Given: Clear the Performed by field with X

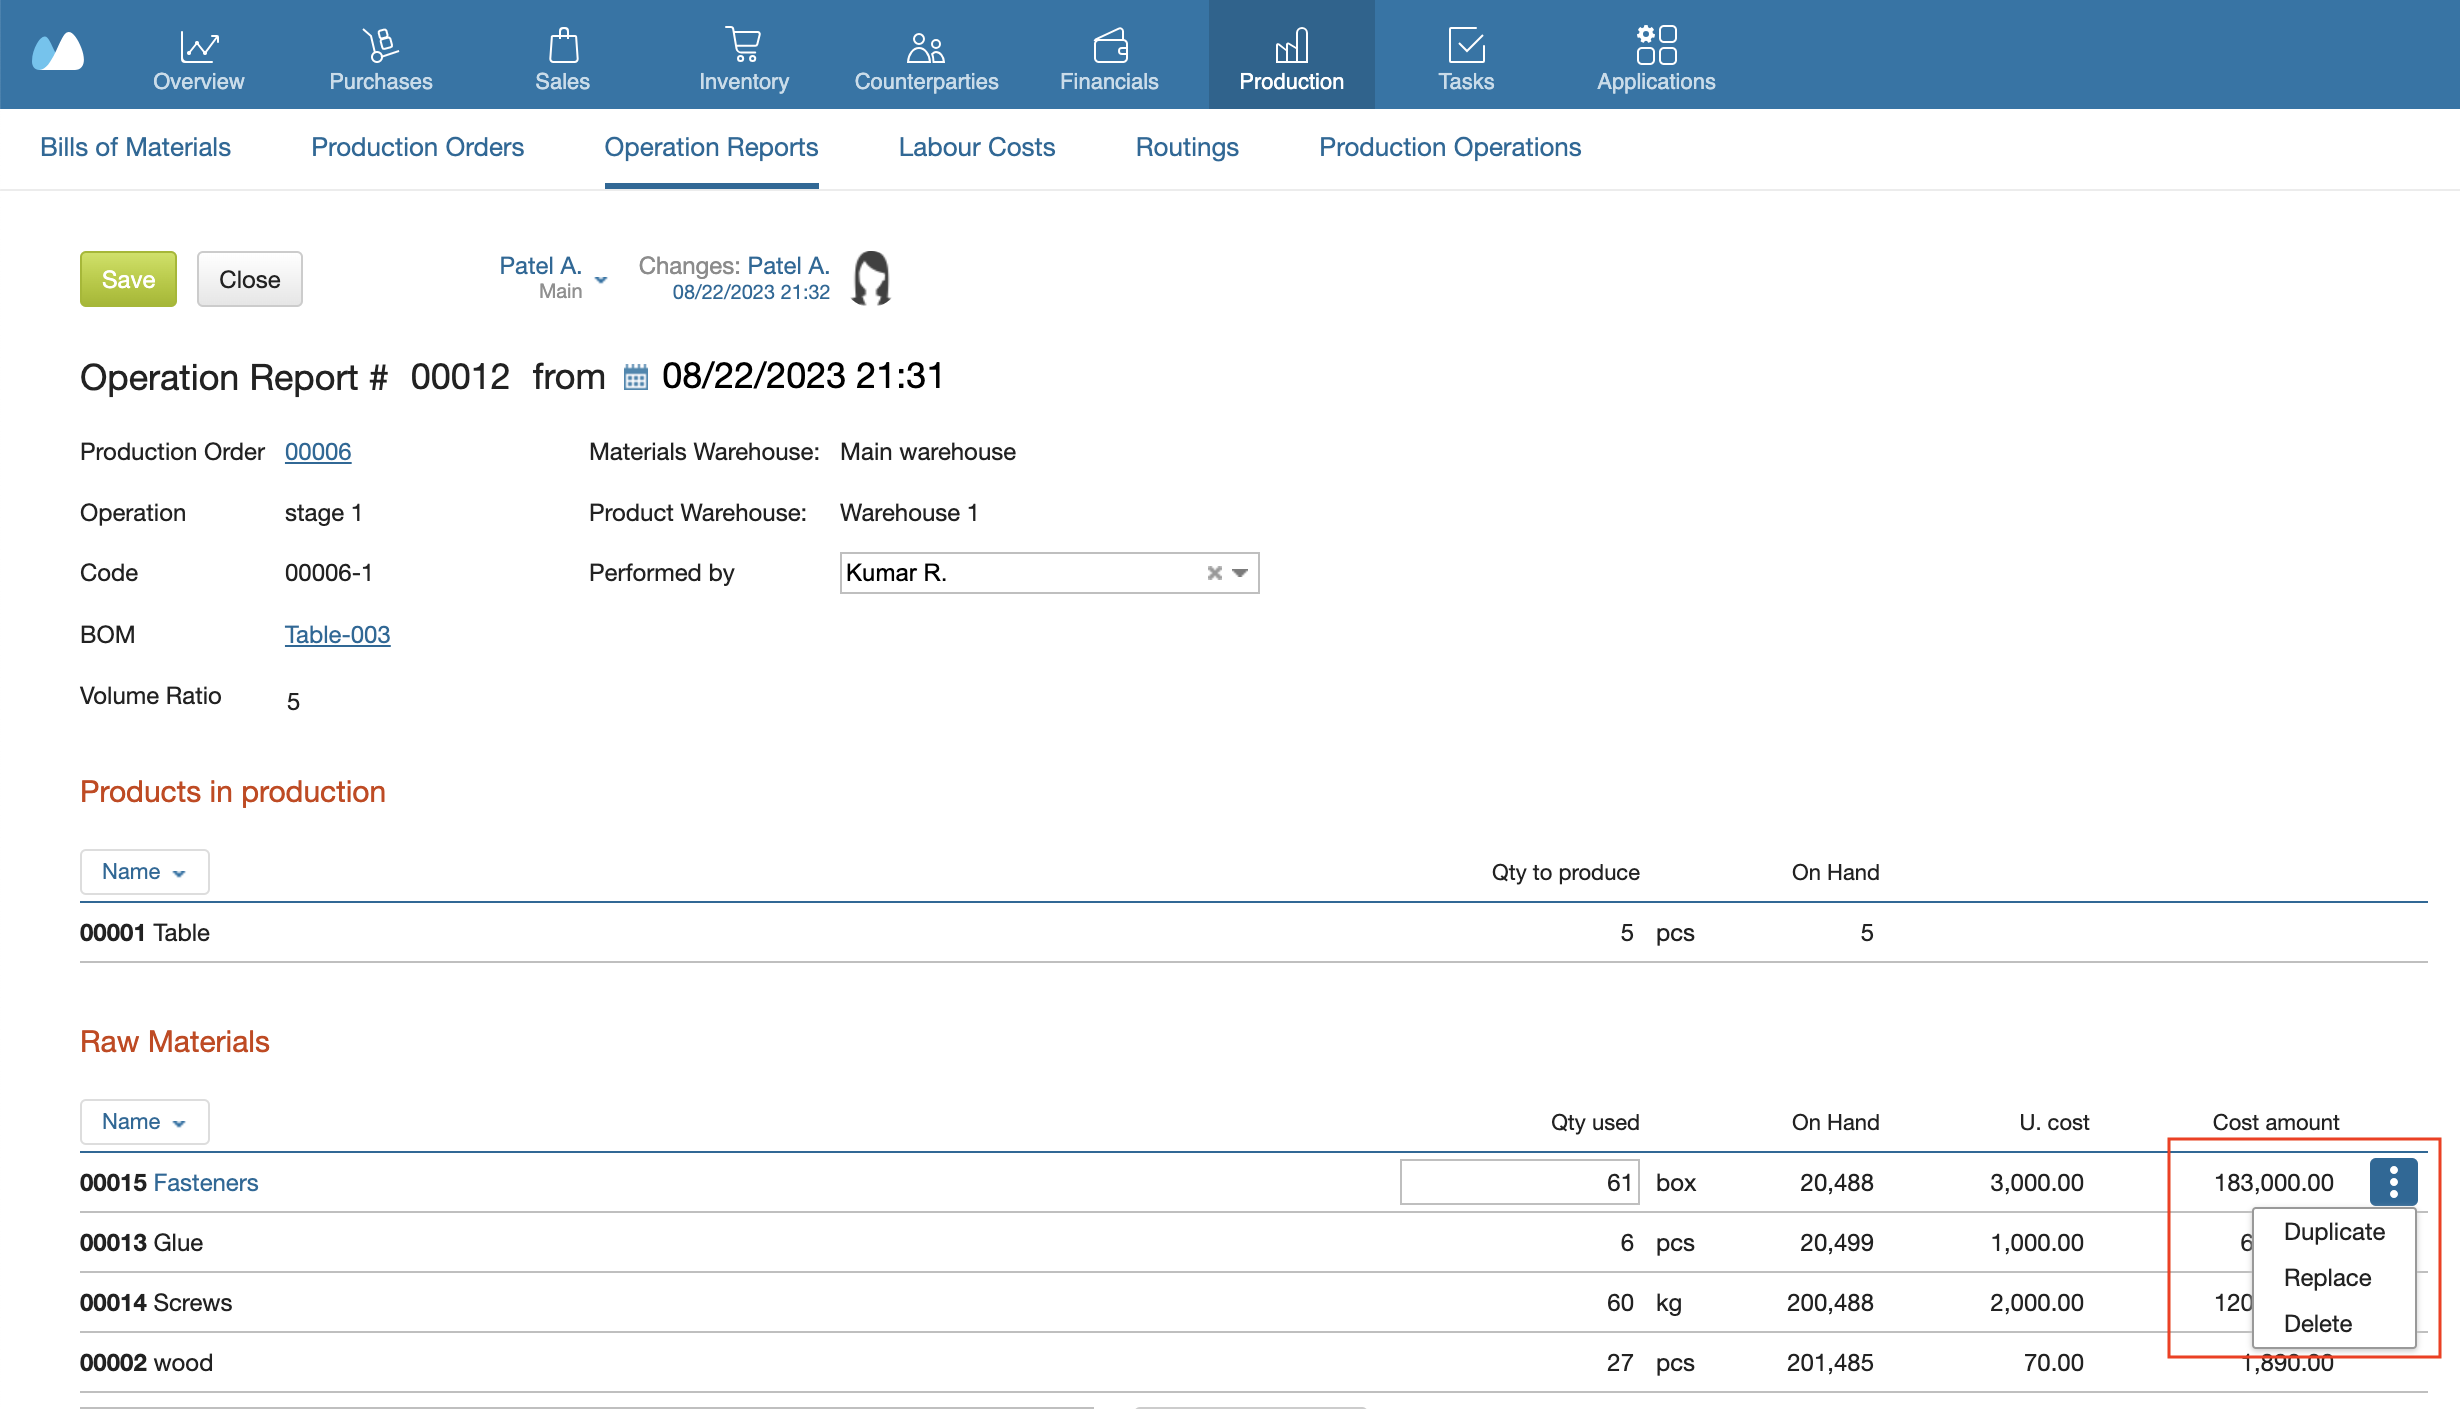Looking at the screenshot, I should (x=1214, y=573).
